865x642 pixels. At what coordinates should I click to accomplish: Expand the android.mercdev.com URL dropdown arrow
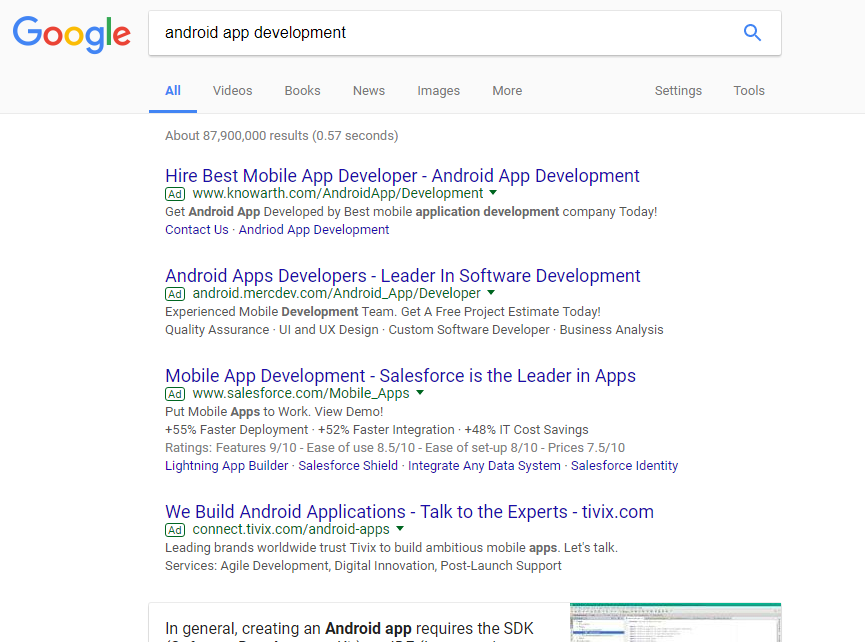click(491, 292)
